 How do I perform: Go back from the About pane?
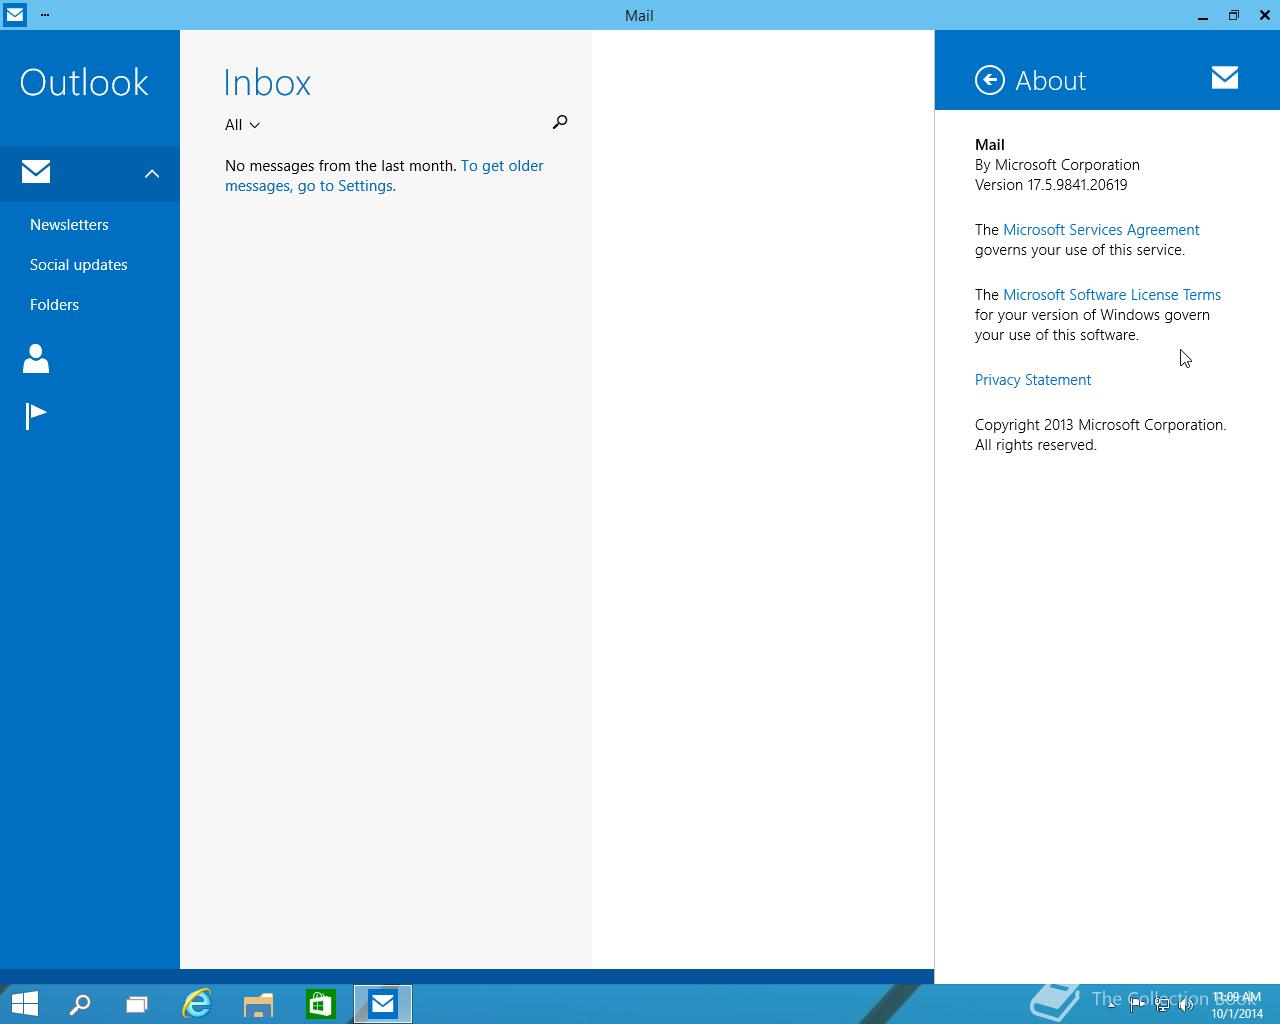[x=990, y=80]
